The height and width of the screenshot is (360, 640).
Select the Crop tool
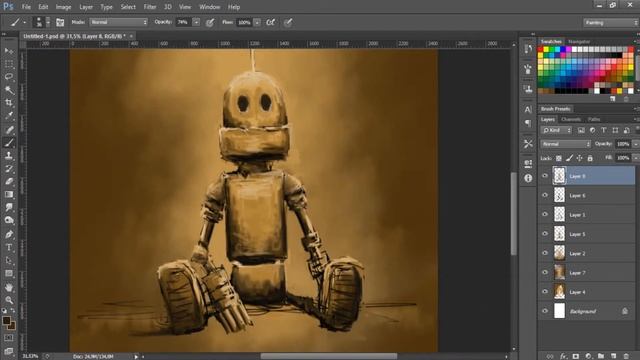click(x=9, y=103)
